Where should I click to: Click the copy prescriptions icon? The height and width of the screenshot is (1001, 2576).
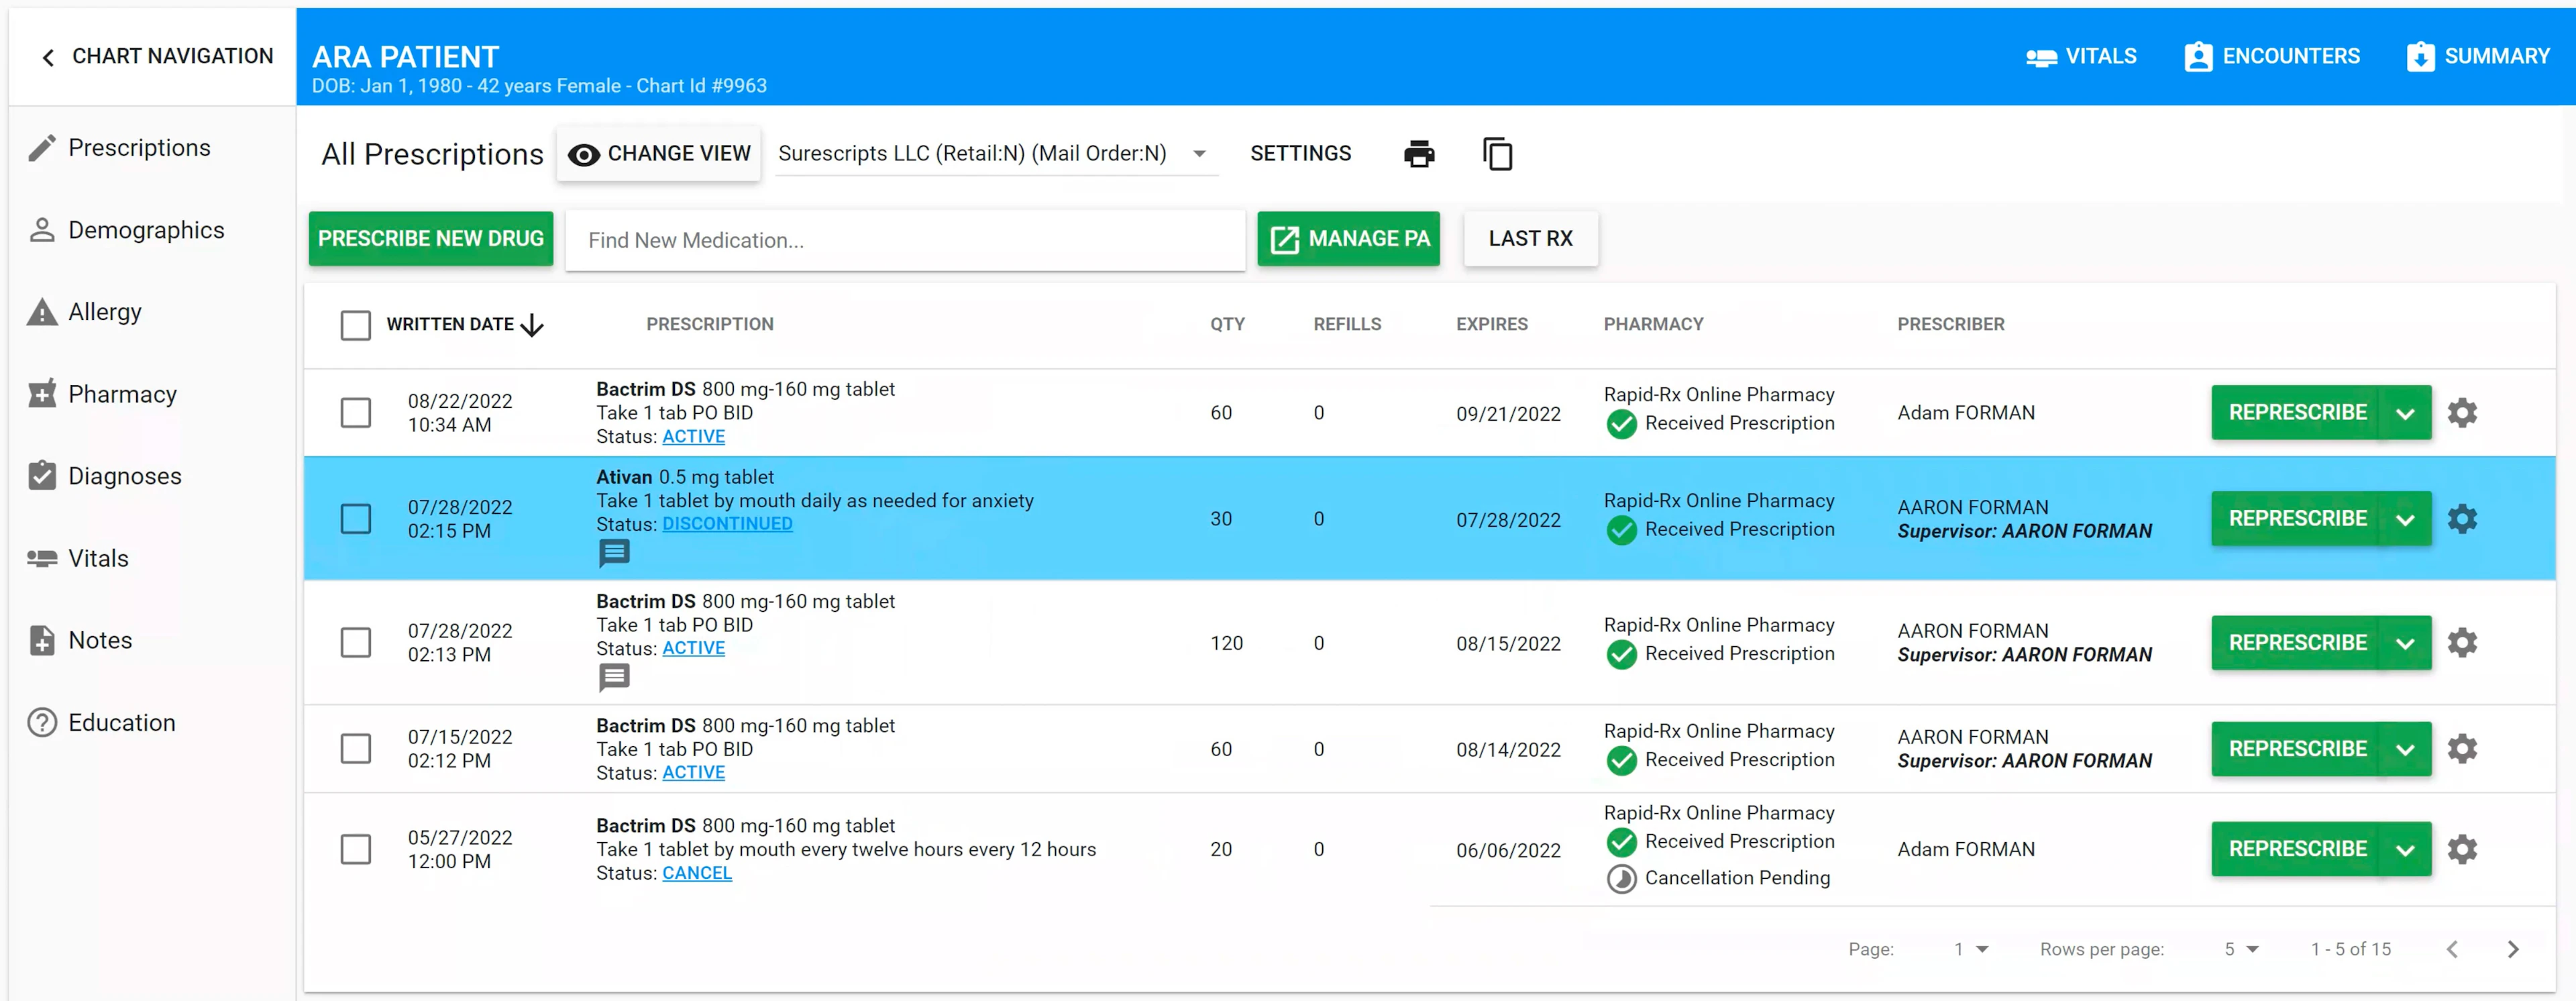pos(1498,154)
